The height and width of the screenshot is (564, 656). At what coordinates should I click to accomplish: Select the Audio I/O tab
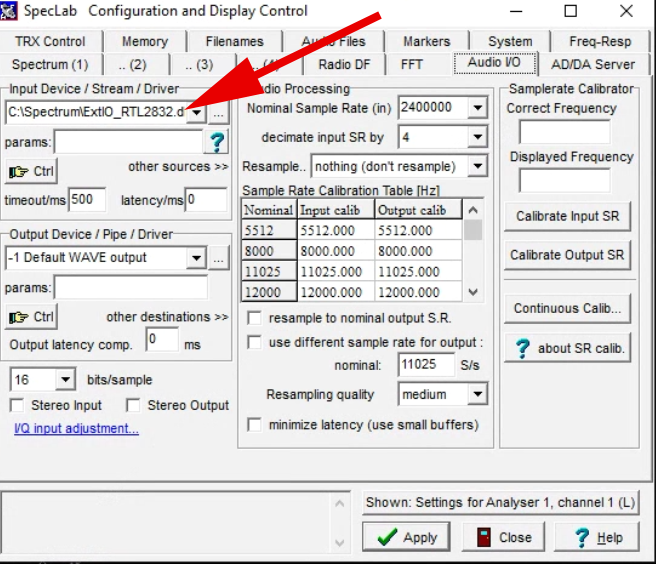494,62
